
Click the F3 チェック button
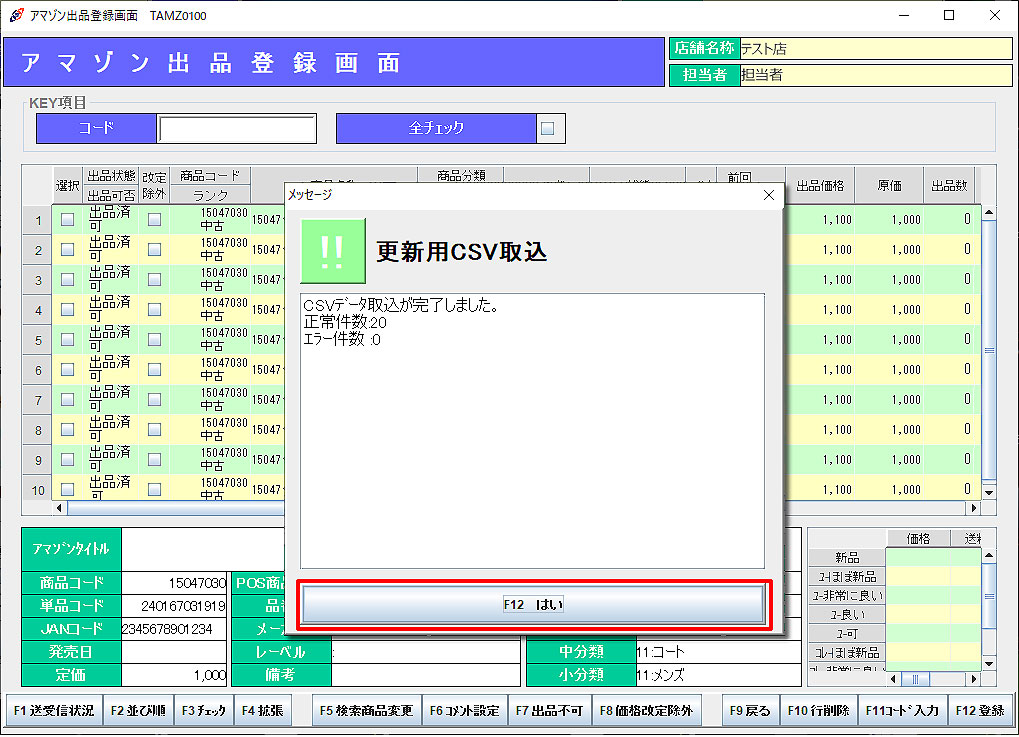click(203, 711)
